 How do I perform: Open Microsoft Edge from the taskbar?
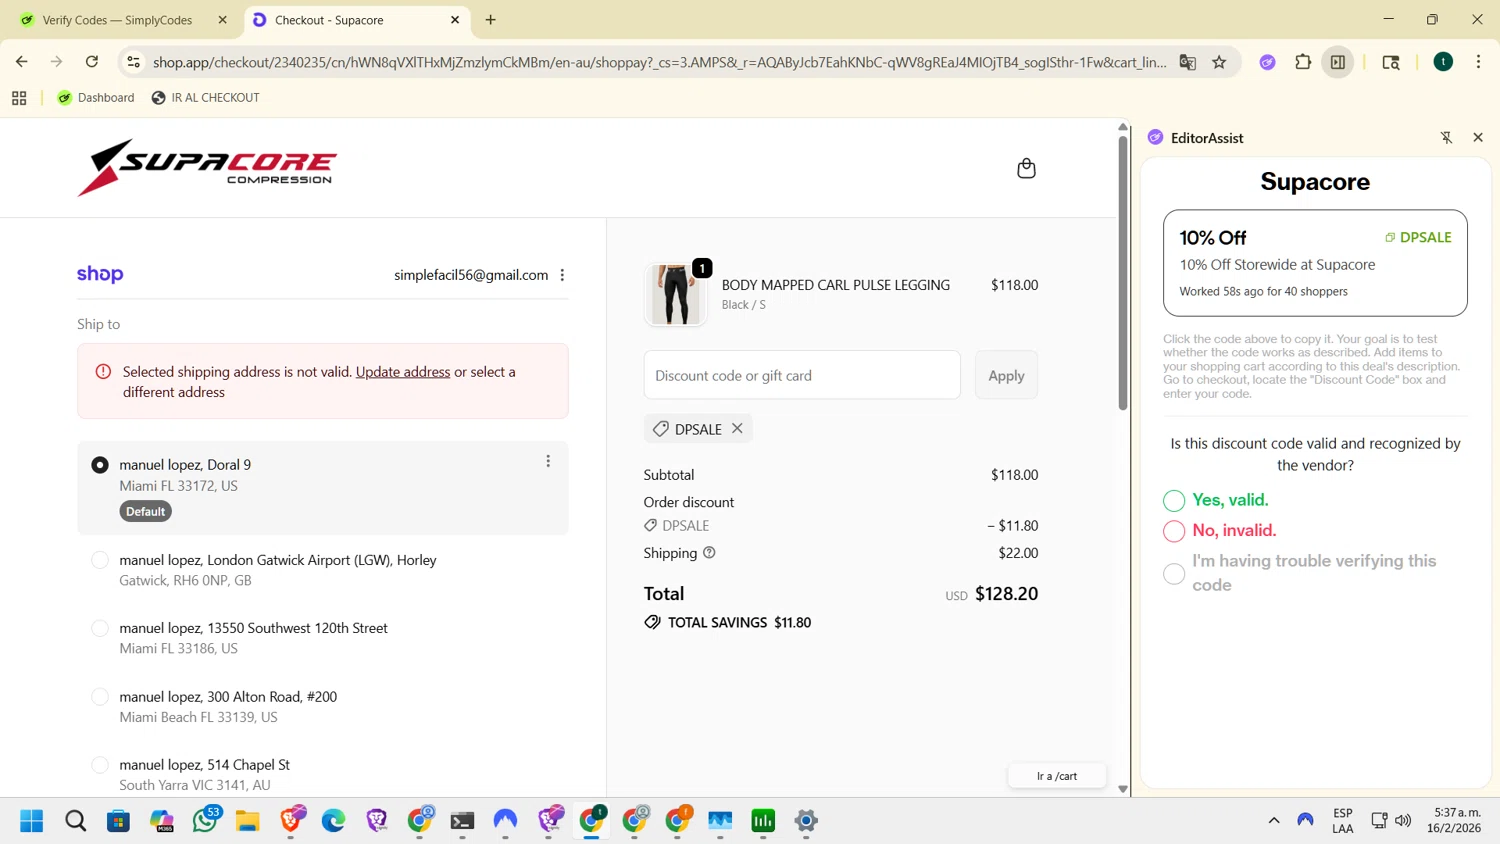tap(334, 821)
